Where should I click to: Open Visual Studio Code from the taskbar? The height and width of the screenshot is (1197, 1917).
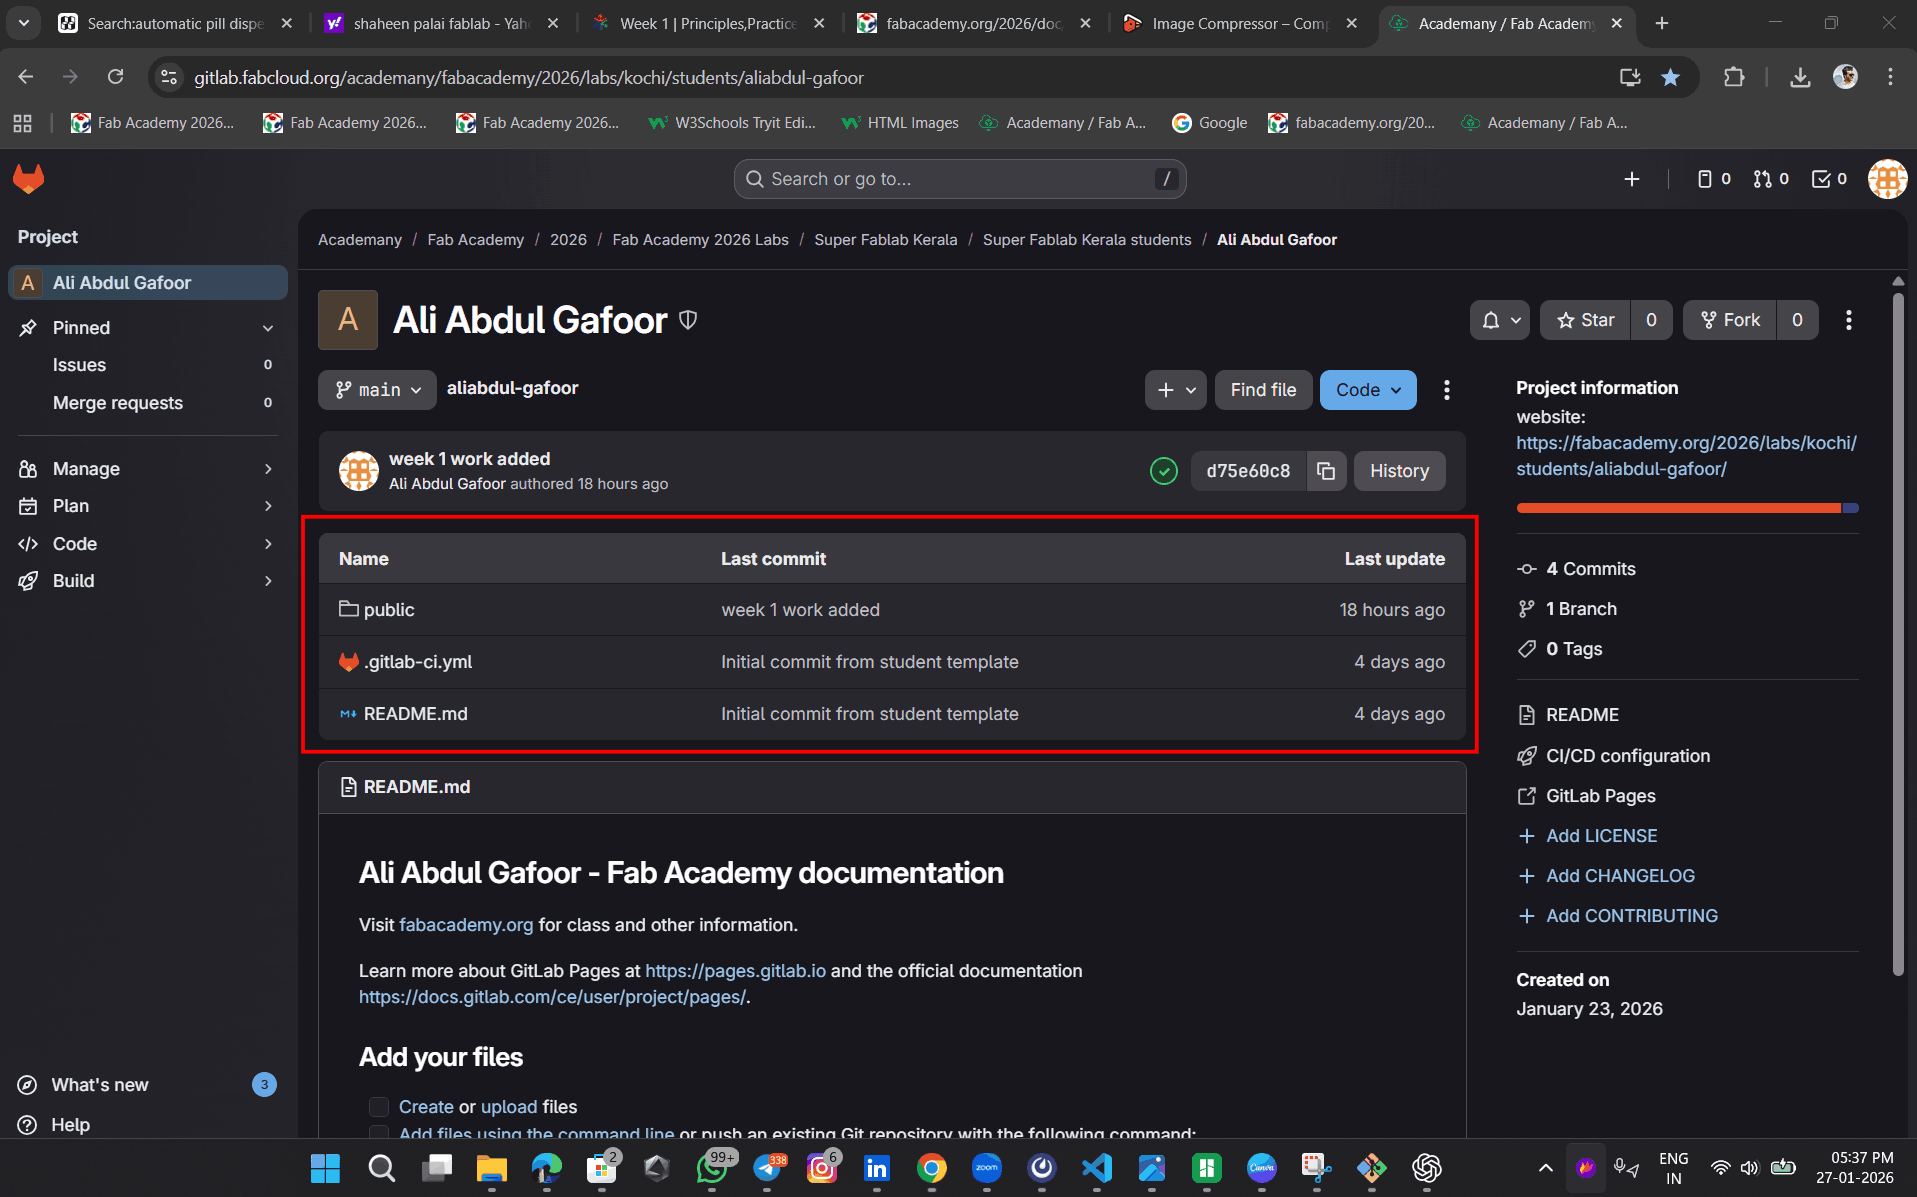pos(1097,1167)
